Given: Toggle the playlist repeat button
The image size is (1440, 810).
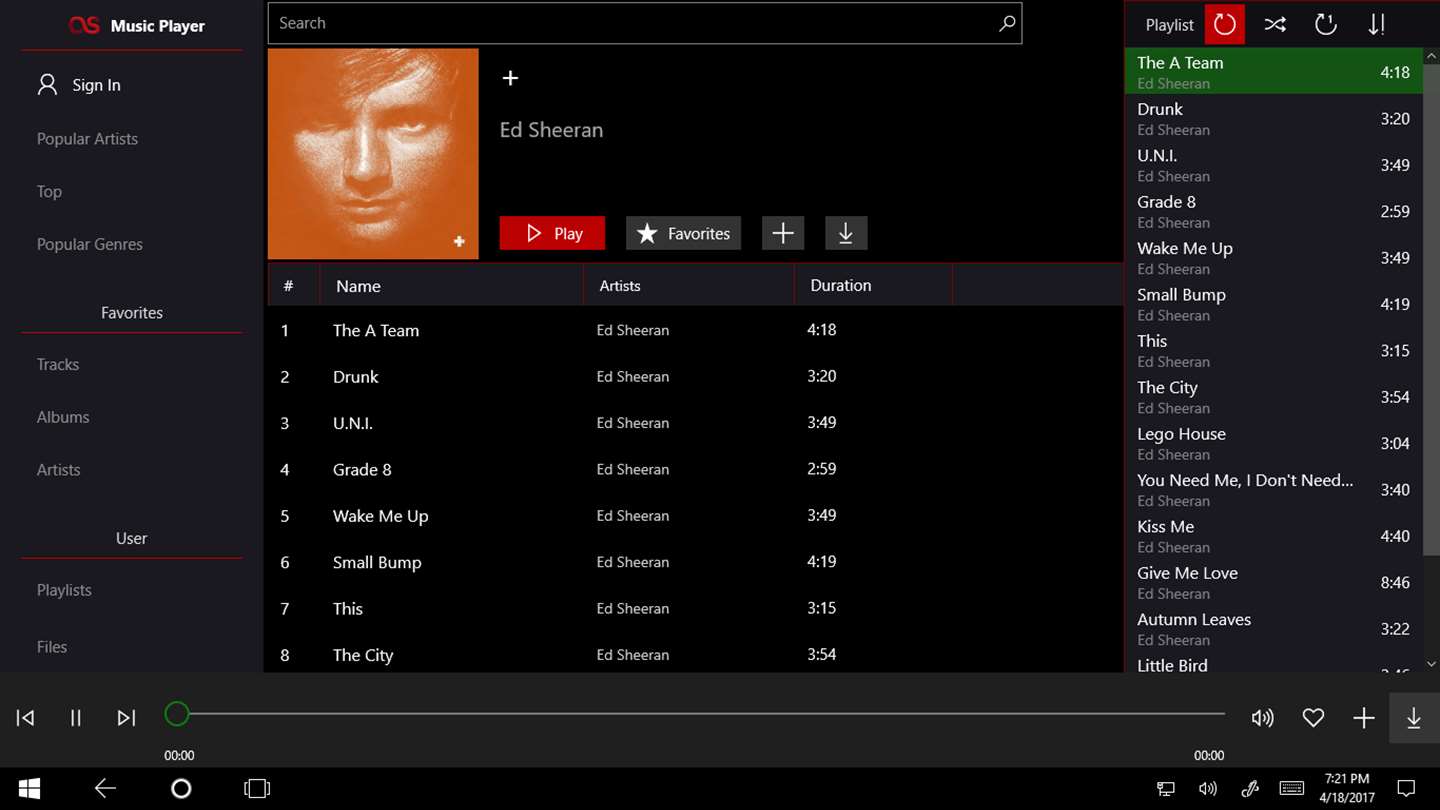Looking at the screenshot, I should (1225, 24).
